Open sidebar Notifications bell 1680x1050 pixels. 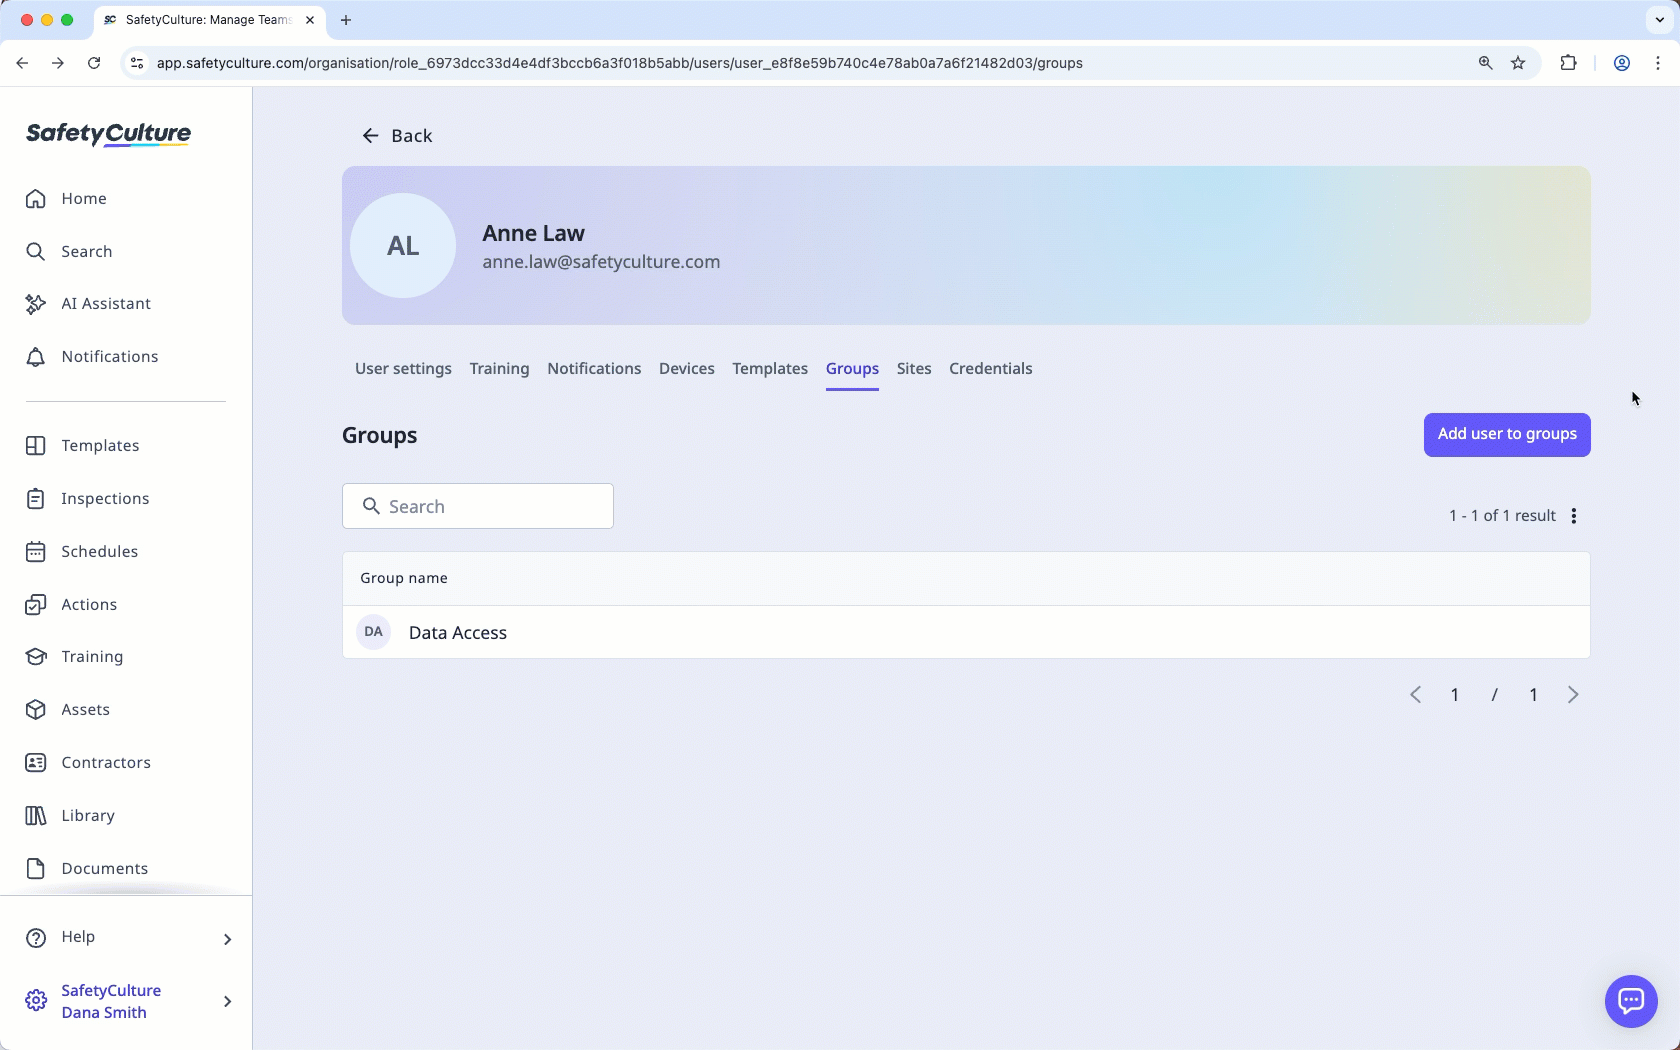tap(91, 357)
